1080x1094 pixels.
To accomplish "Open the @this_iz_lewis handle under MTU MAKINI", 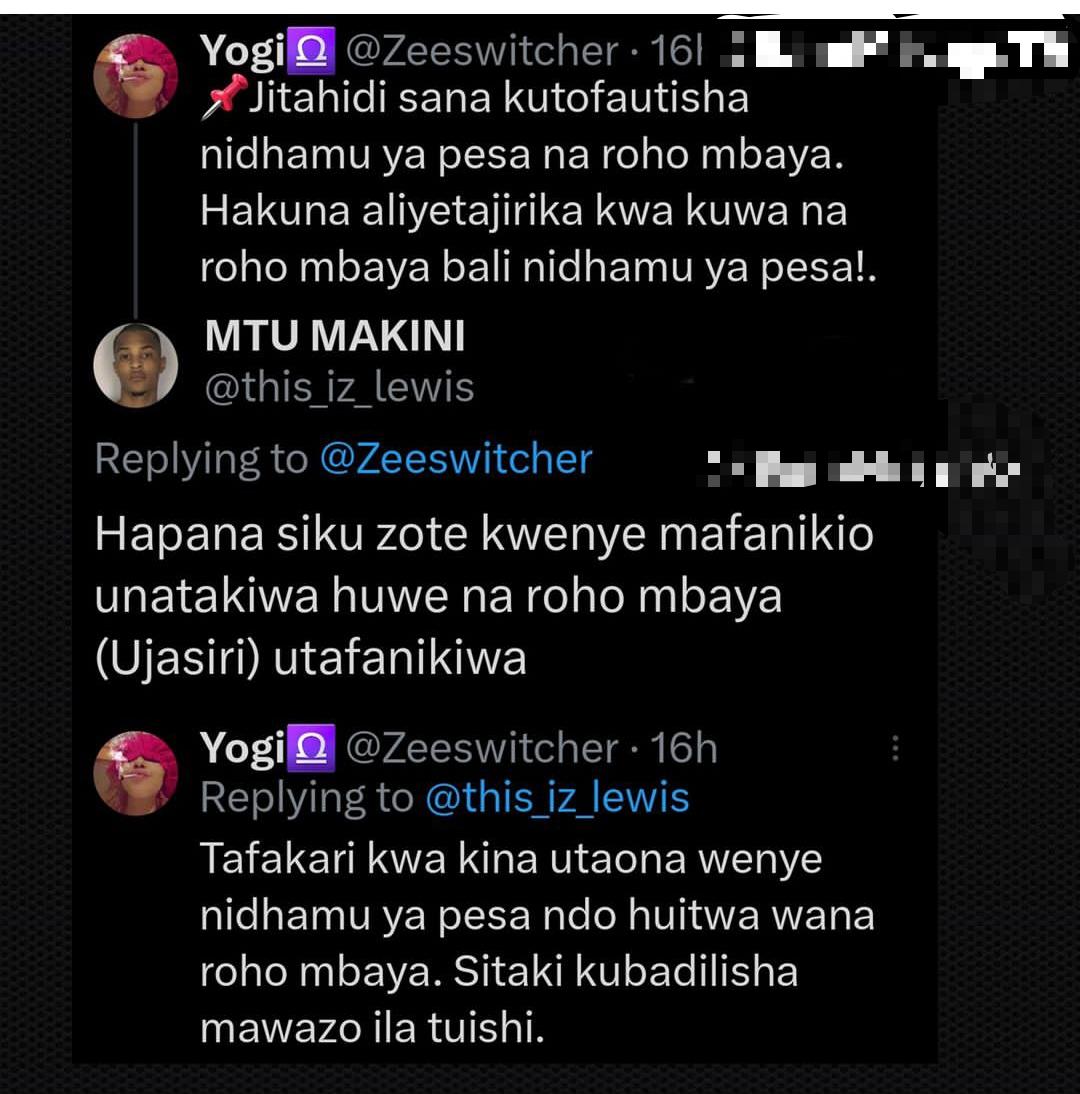I will pos(339,388).
